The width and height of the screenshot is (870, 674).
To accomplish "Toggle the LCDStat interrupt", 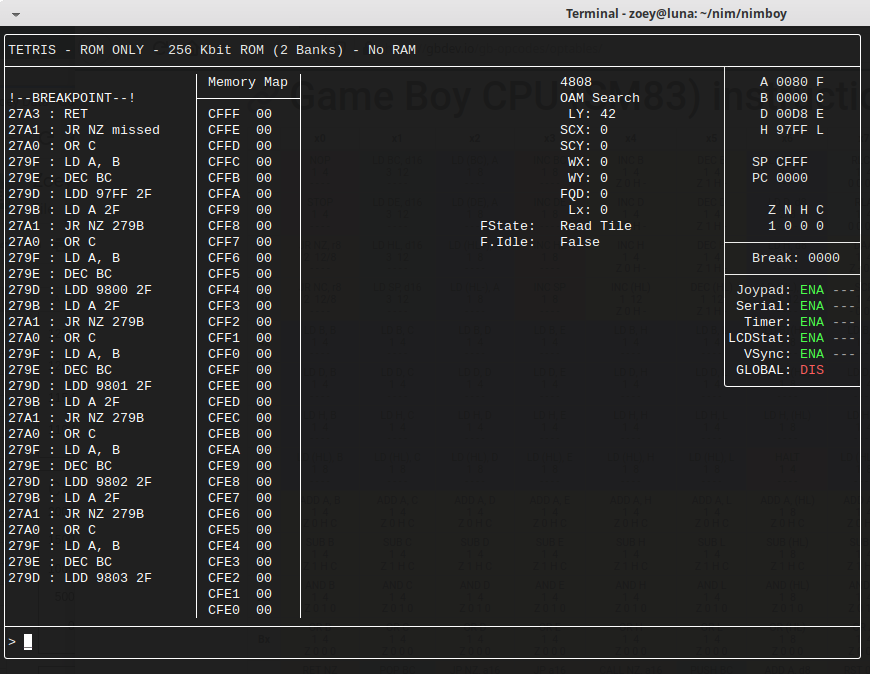I will (811, 338).
